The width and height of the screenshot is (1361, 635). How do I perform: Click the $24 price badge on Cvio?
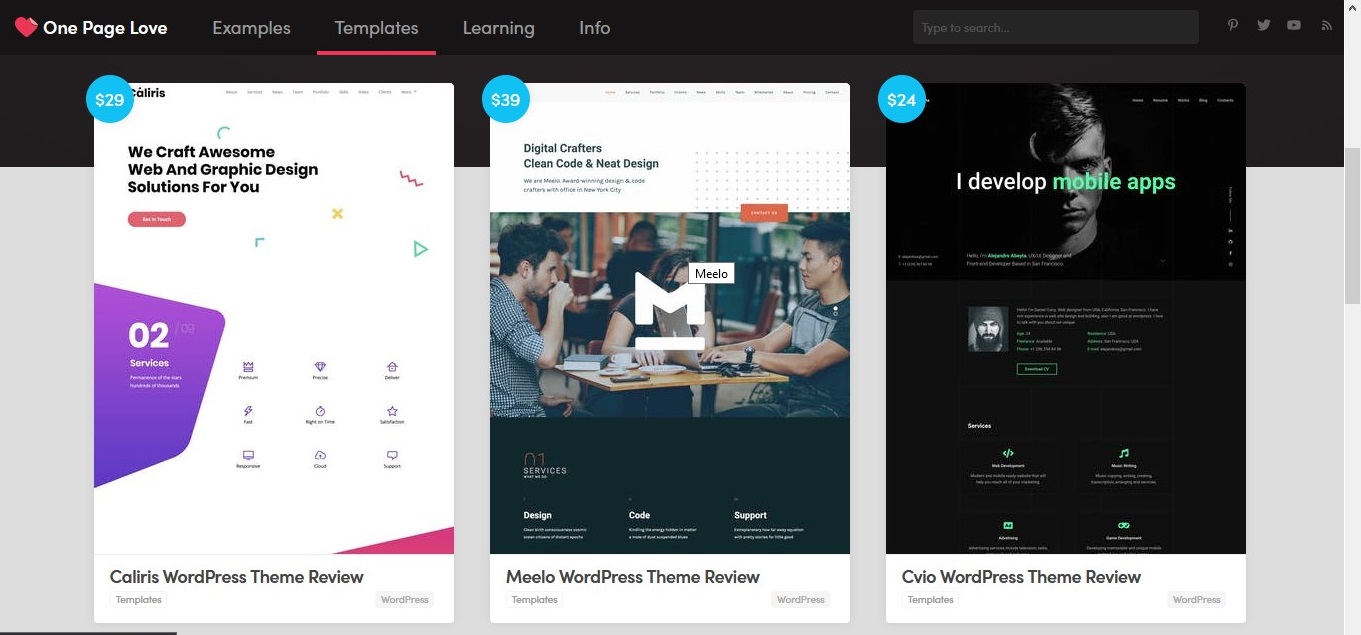[x=902, y=99]
